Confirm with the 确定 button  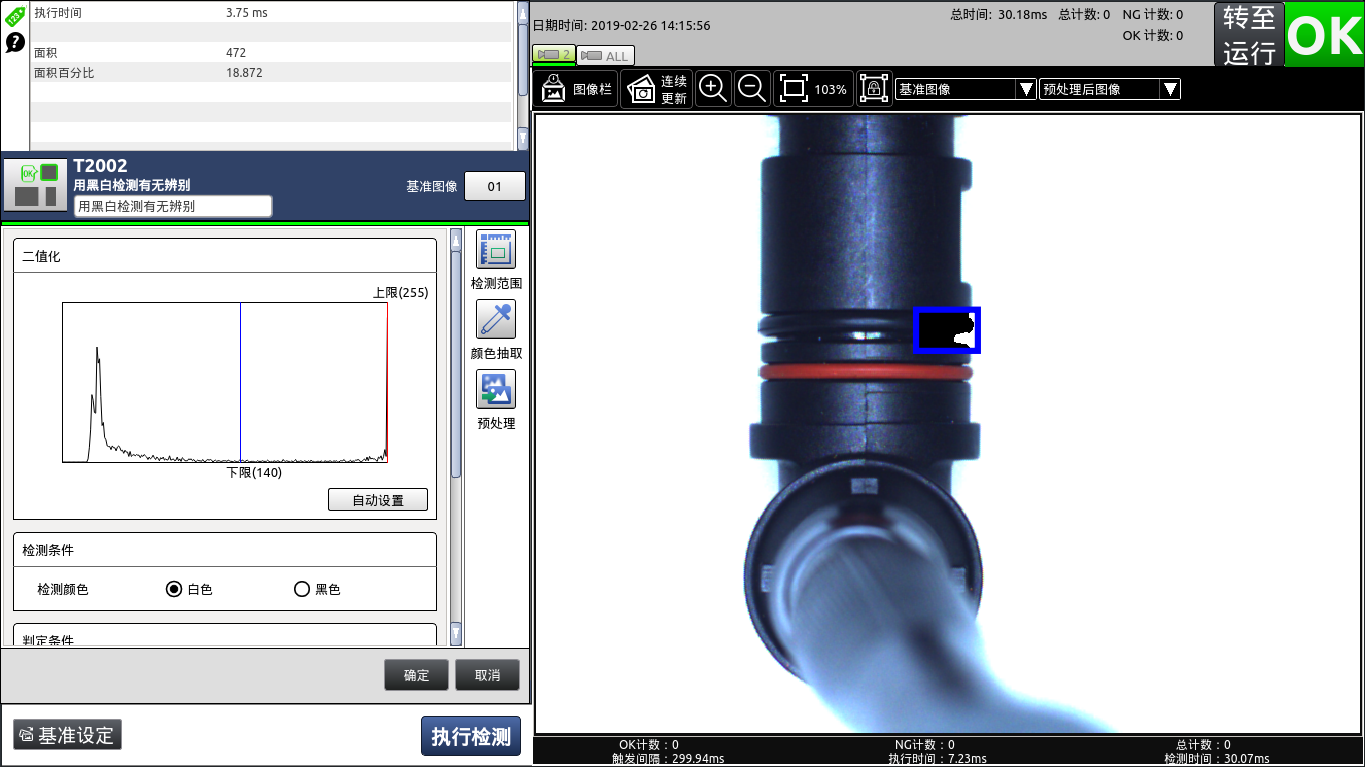click(416, 675)
